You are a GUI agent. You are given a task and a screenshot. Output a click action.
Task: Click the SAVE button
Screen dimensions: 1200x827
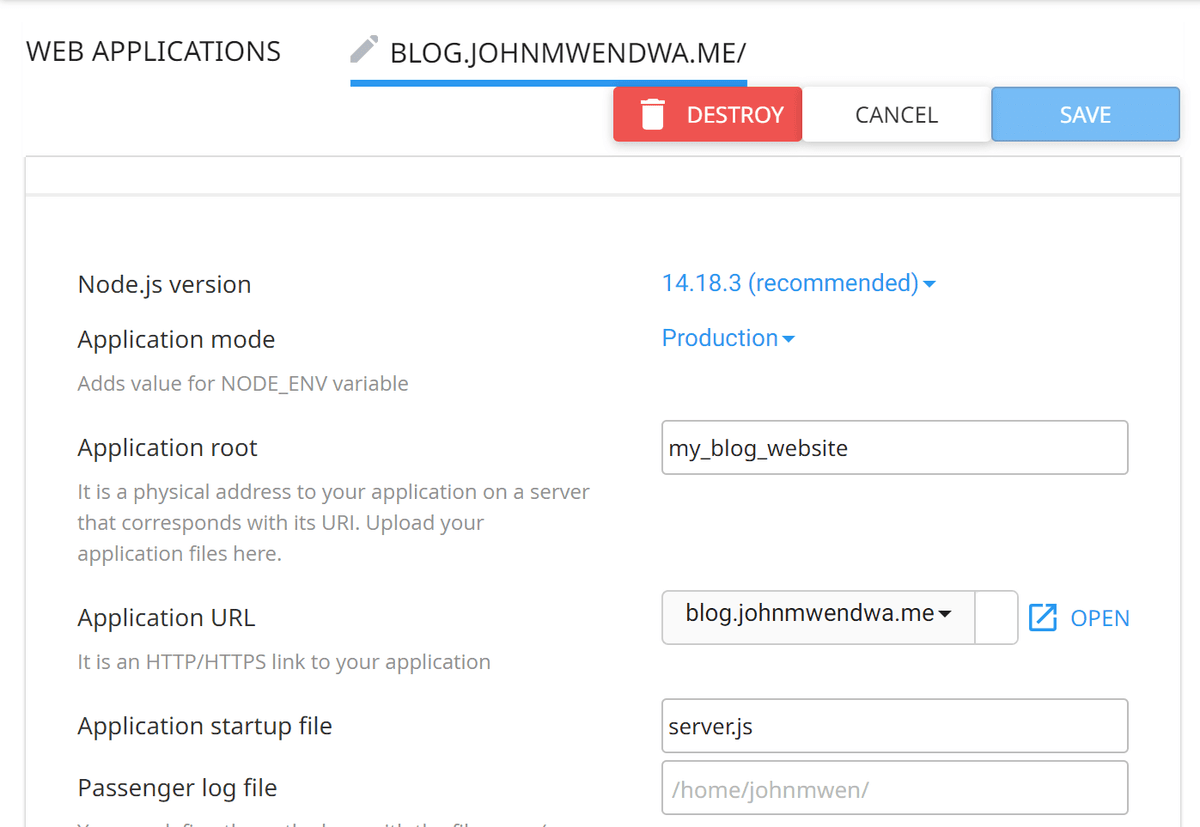tap(1085, 114)
